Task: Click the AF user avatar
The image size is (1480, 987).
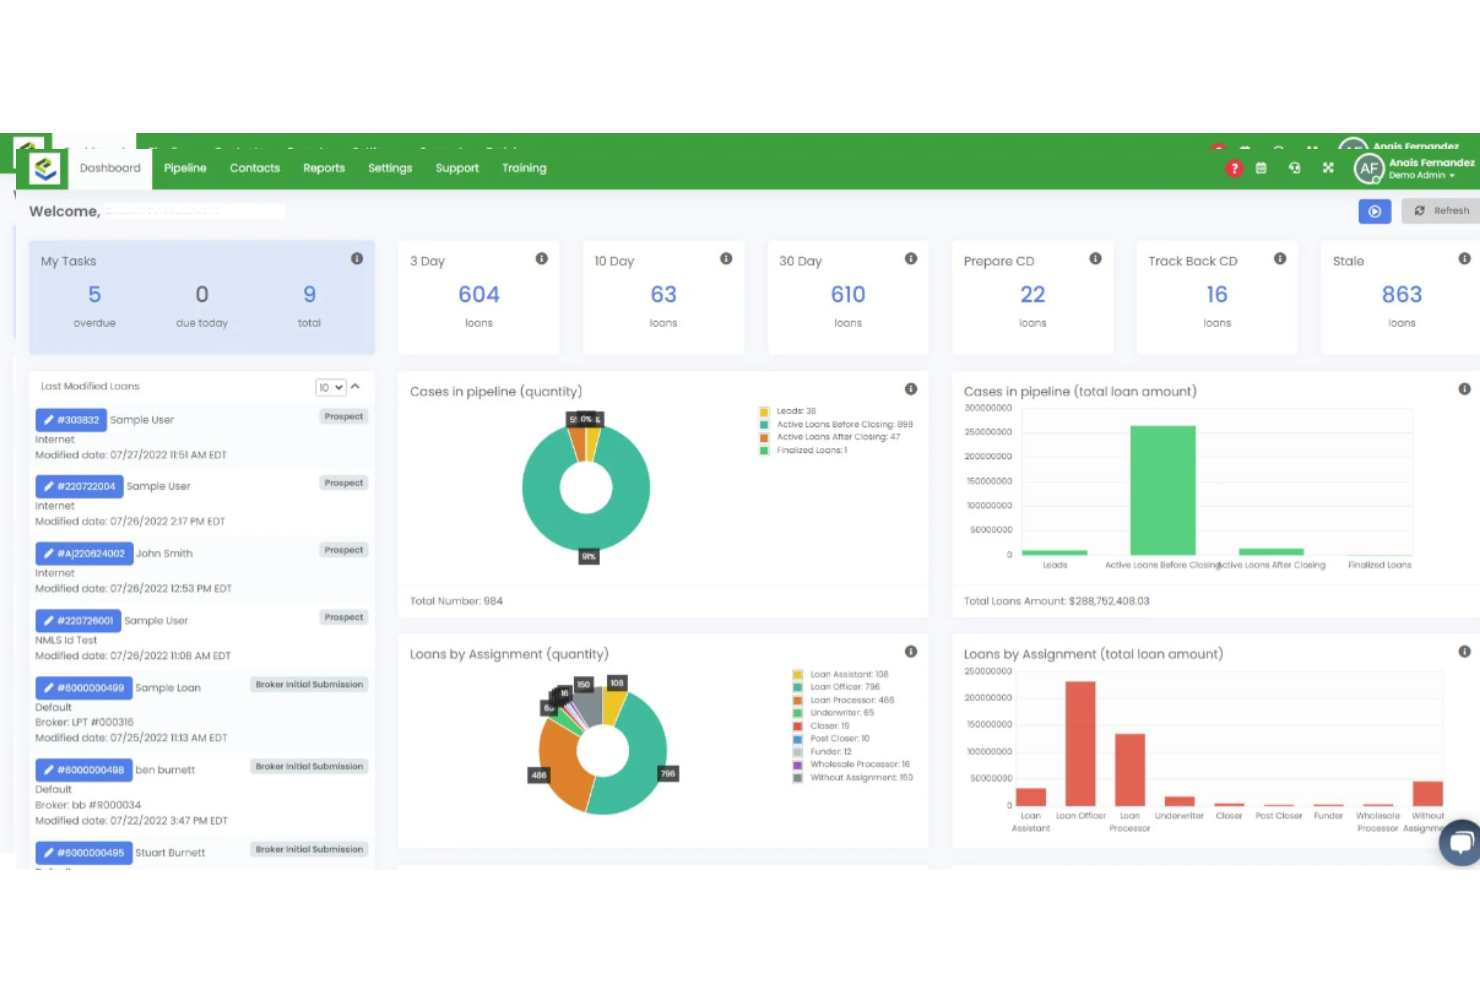Action: 1368,169
